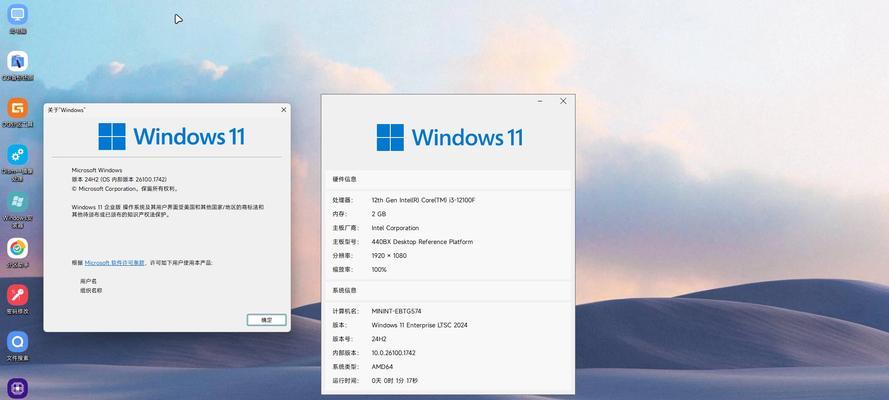Click computer name MININT-EBTG574
Screen dimensions: 889x400
396,311
